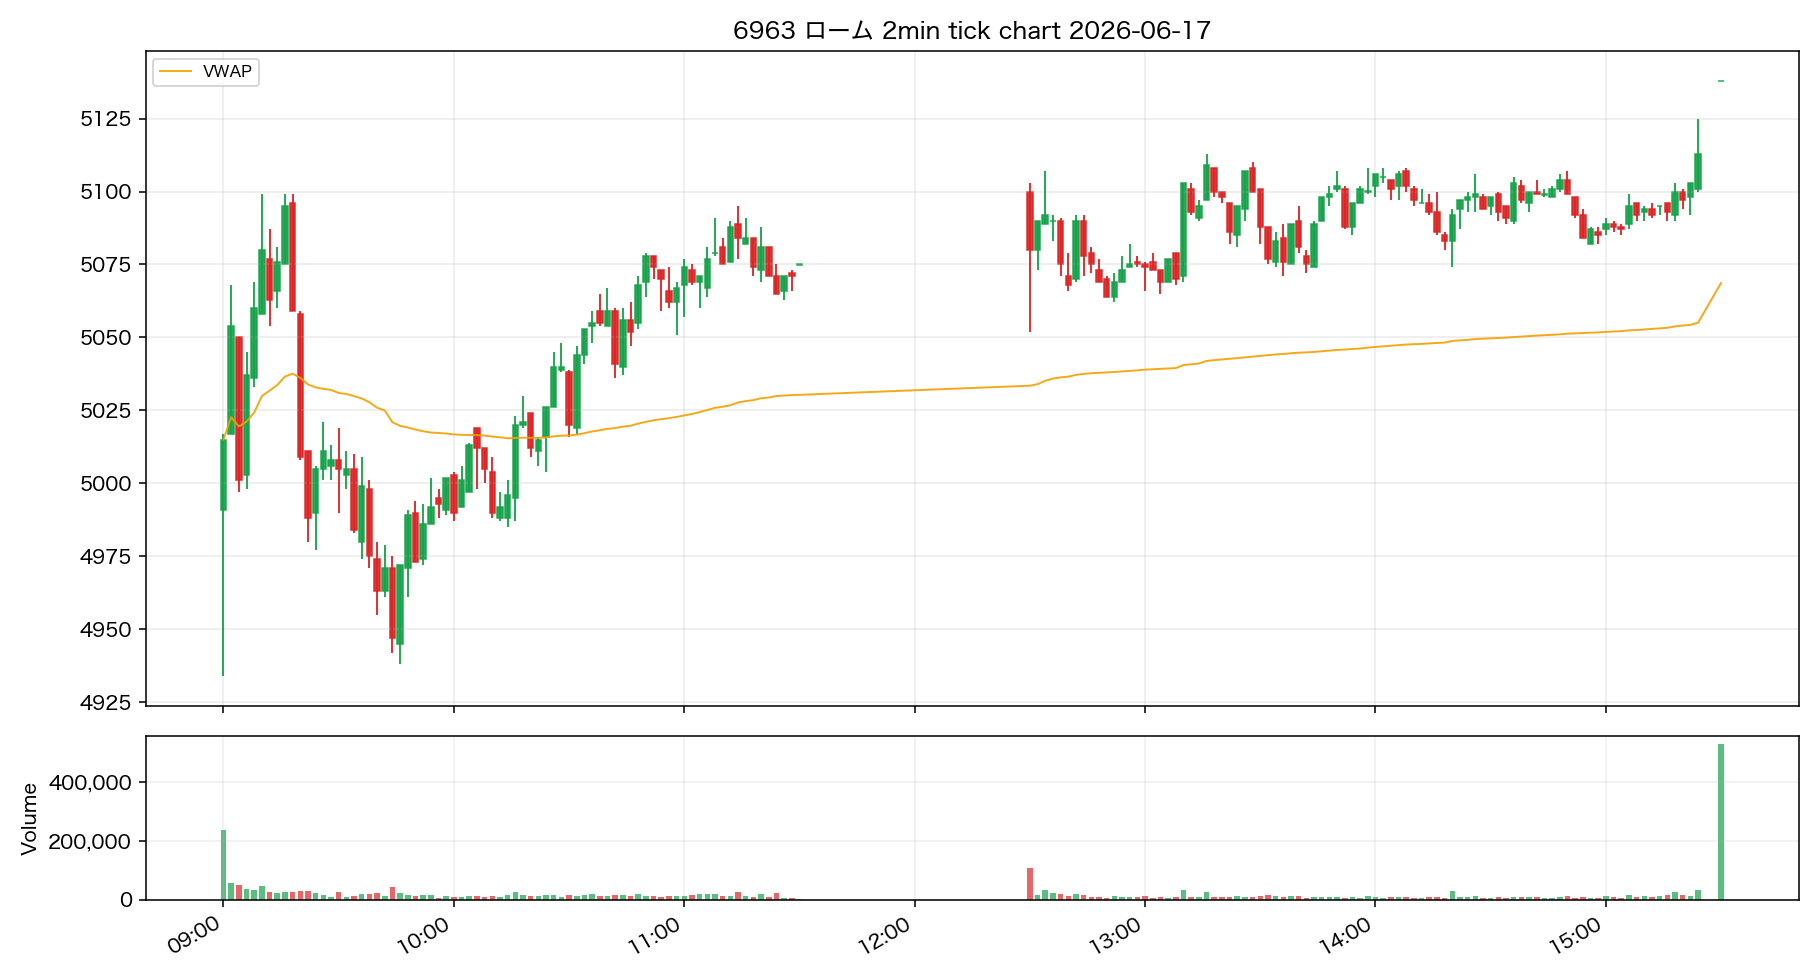Click the red afternoon-open volume bar
The width and height of the screenshot is (1820, 980).
[x=1030, y=884]
